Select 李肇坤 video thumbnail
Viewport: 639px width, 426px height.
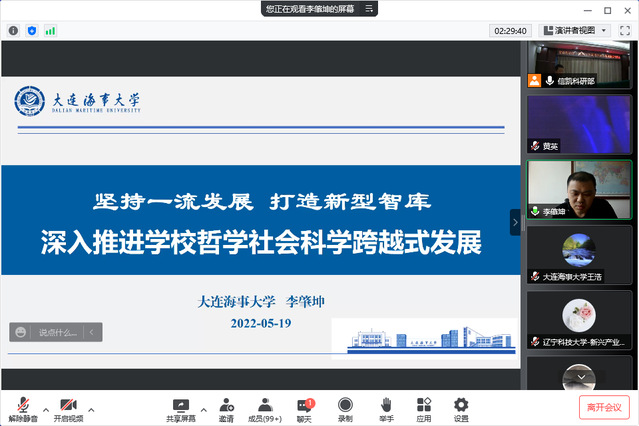(579, 190)
